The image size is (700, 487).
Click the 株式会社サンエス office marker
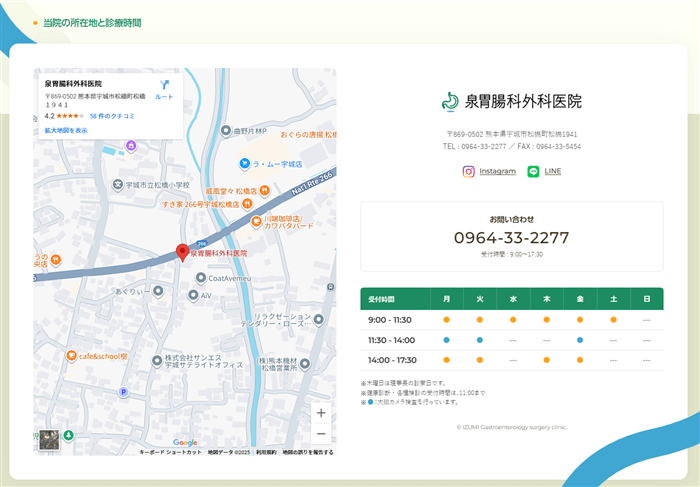(157, 361)
